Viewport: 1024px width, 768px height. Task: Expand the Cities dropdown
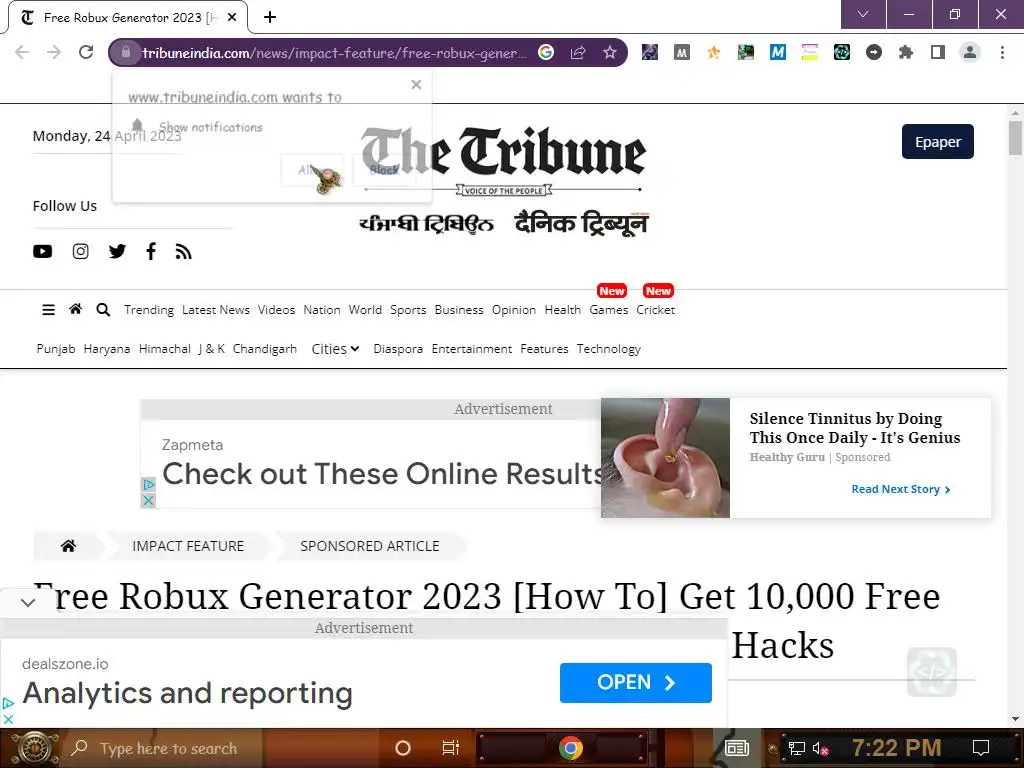tap(335, 349)
